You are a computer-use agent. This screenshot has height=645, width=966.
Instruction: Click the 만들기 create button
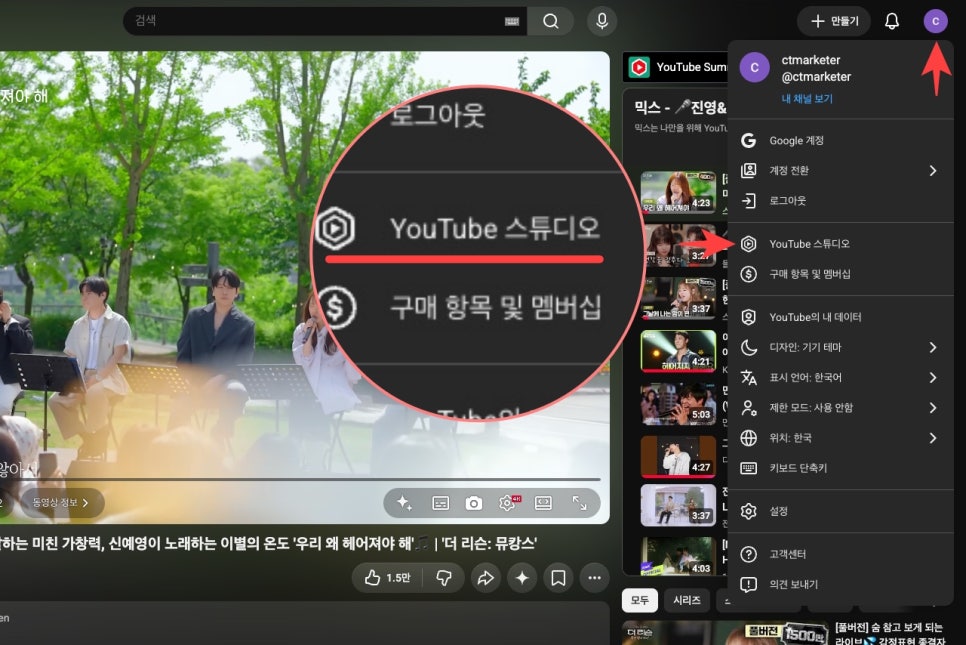click(x=834, y=22)
